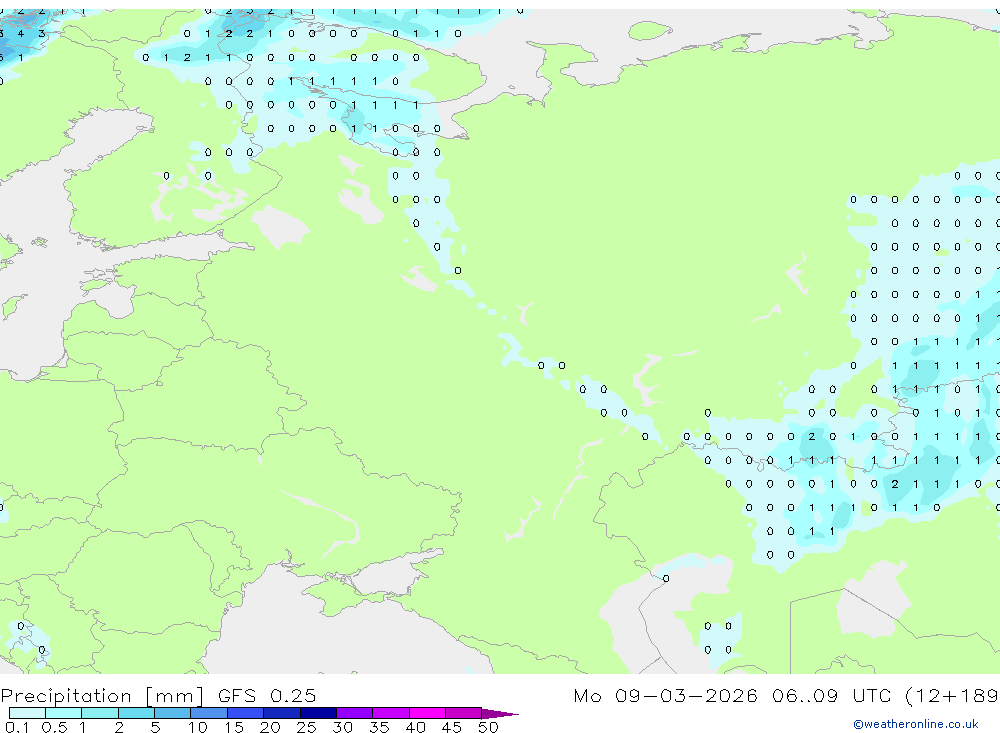The image size is (1000, 733).
Task: Pick the 15–20 mm legend color box
Action: pos(245,713)
